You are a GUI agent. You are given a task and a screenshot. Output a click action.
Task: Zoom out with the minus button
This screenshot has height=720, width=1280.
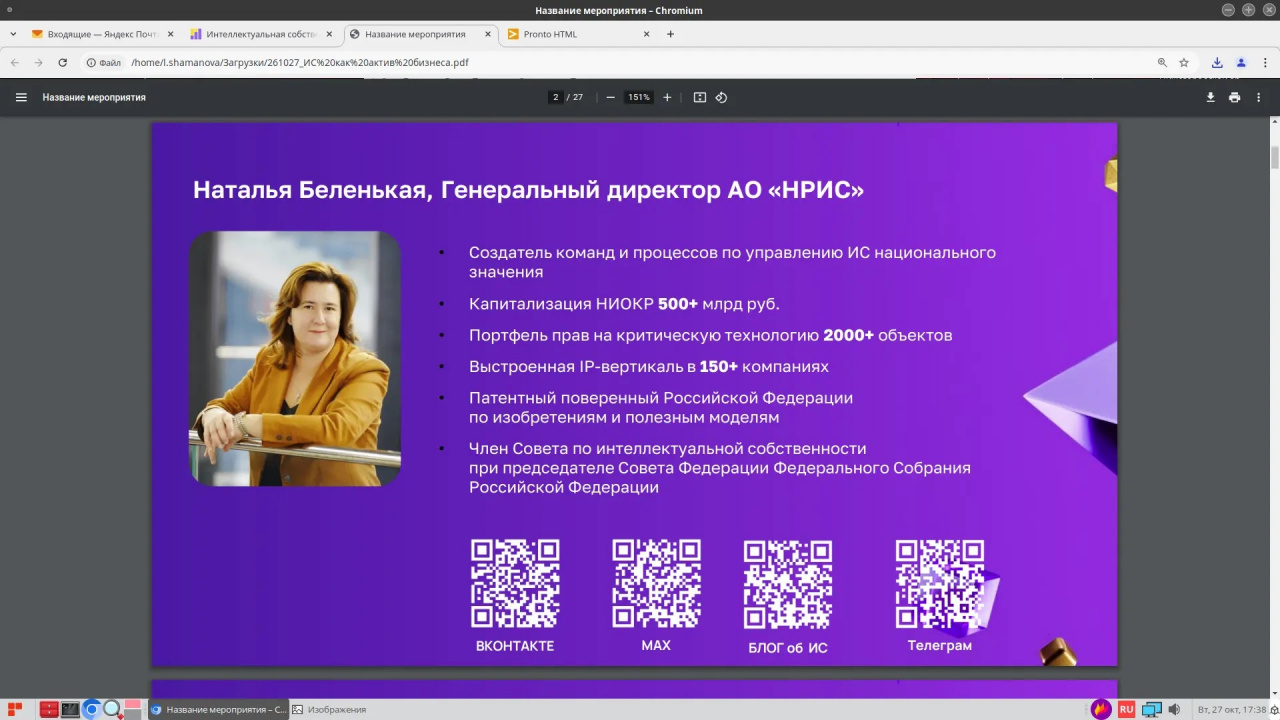point(610,97)
